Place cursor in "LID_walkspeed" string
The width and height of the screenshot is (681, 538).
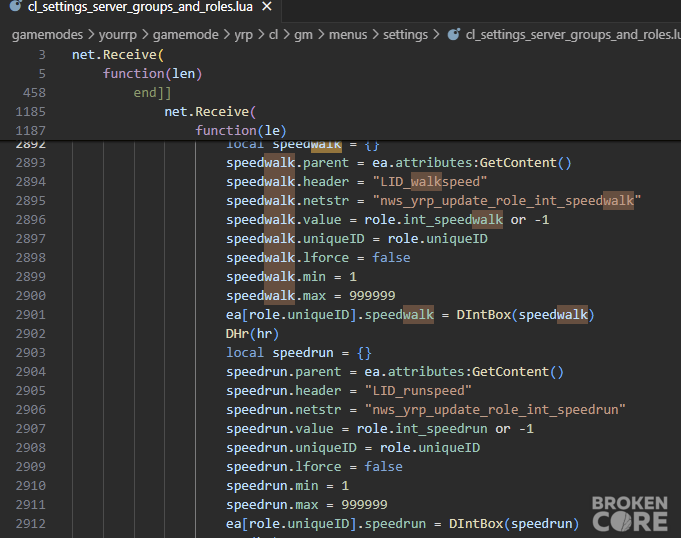point(430,182)
